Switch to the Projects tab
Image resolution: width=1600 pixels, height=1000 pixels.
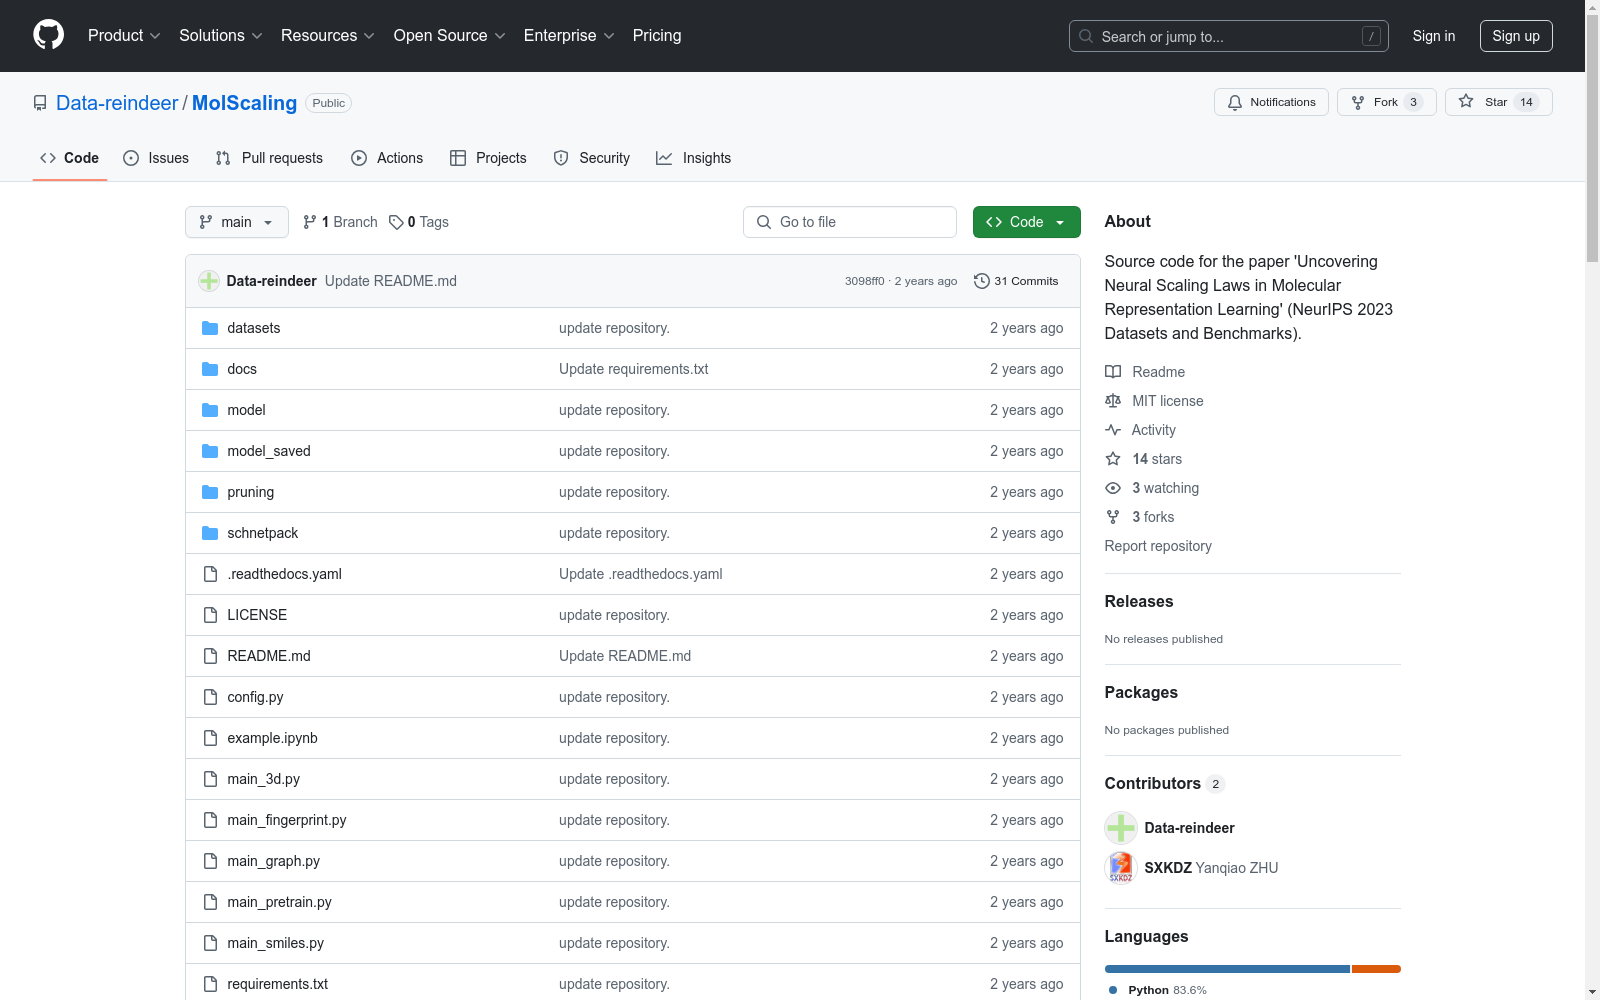point(488,158)
